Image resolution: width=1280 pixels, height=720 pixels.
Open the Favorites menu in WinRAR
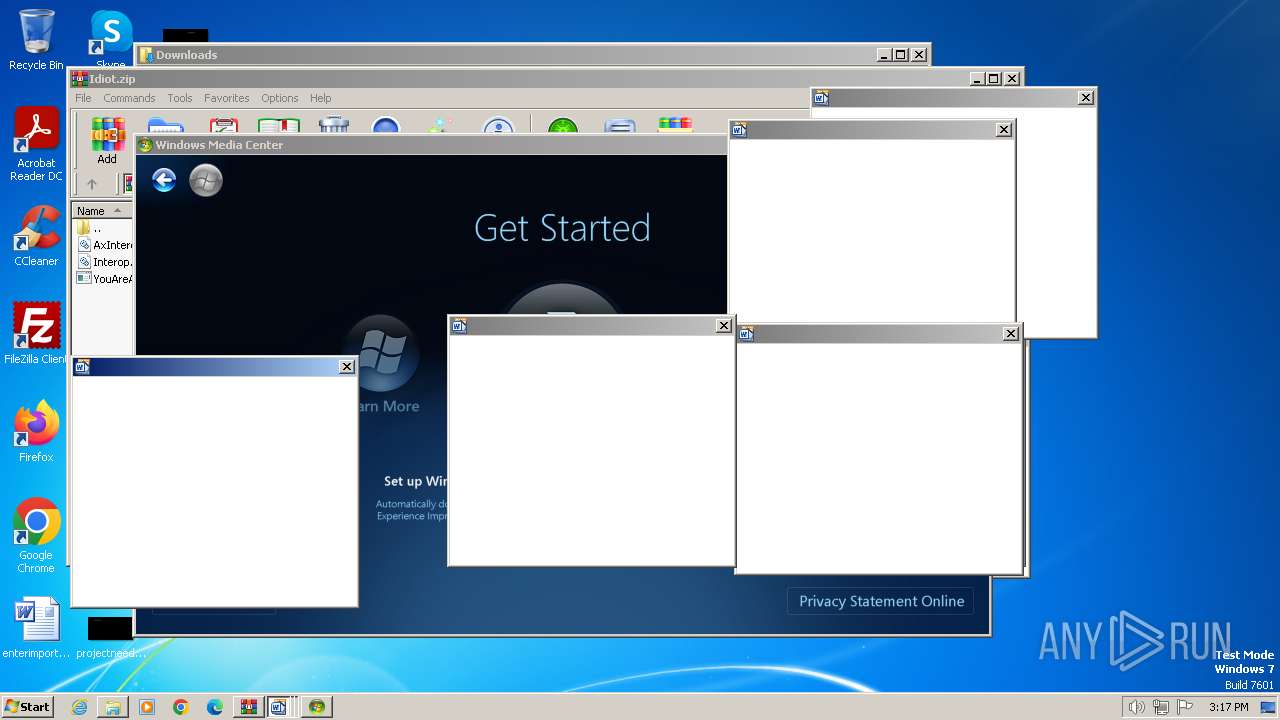(227, 98)
